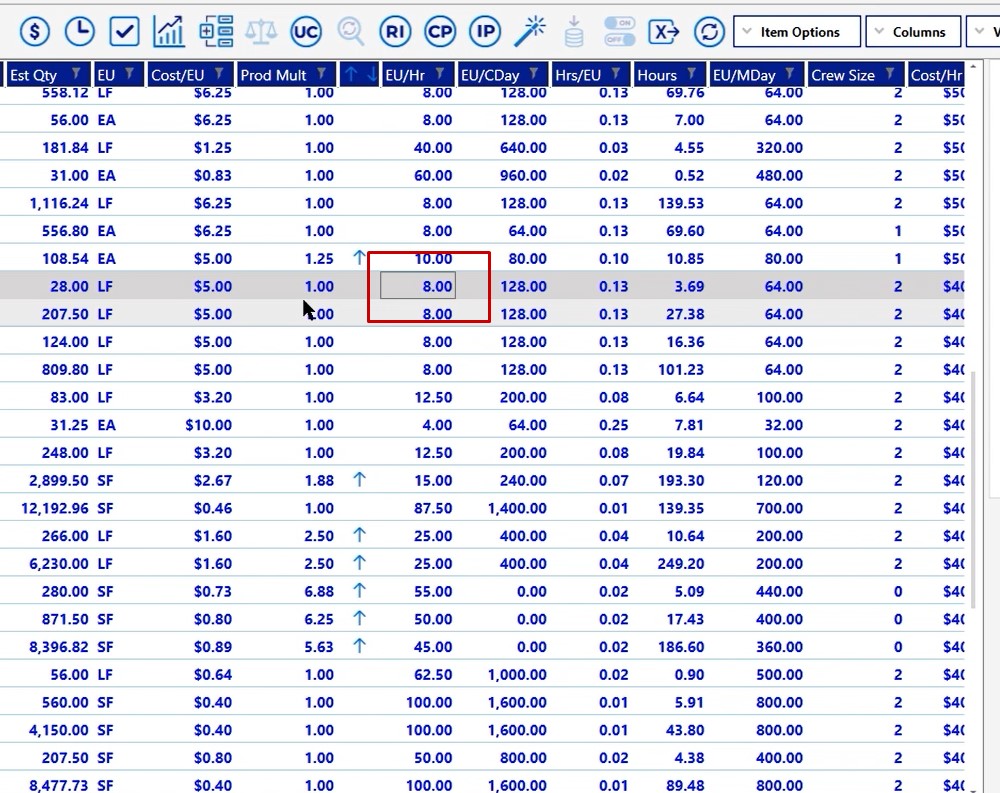
Task: Click the magic wand tool icon
Action: [x=530, y=32]
